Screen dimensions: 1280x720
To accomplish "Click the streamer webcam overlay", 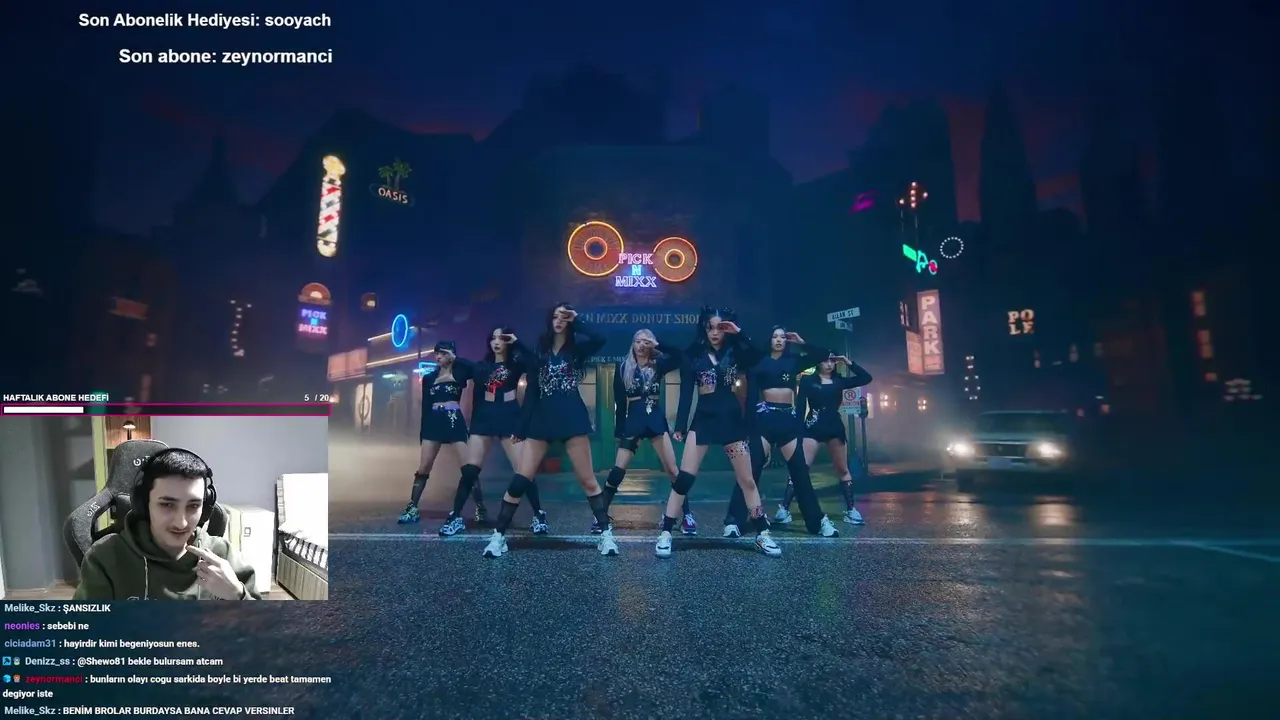I will 164,508.
